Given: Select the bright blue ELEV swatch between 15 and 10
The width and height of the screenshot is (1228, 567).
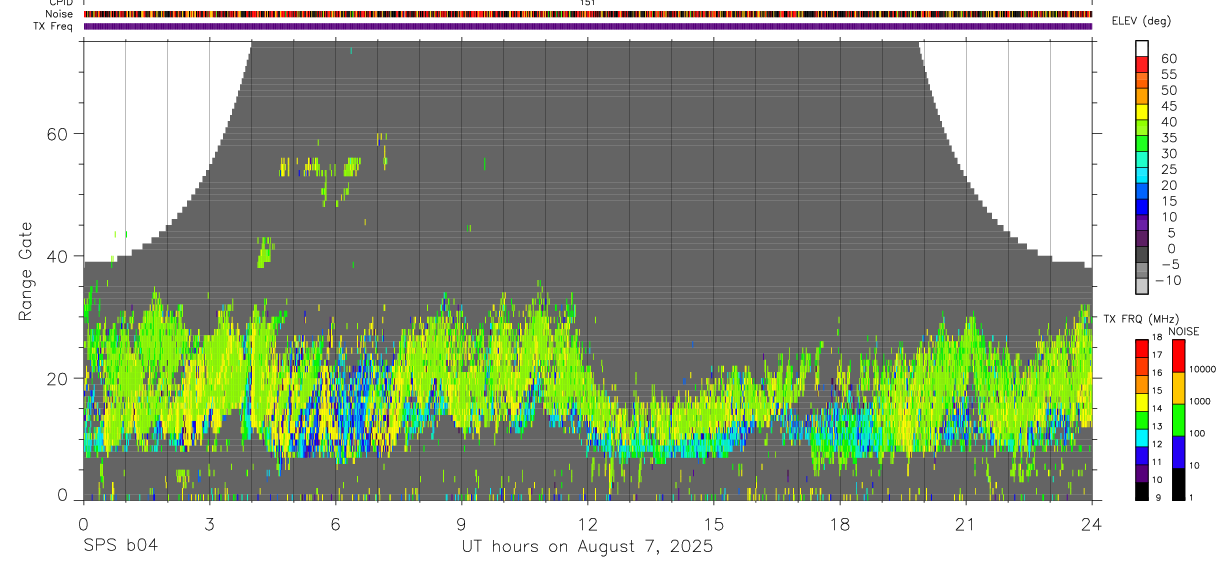Looking at the screenshot, I should click(x=1142, y=207).
